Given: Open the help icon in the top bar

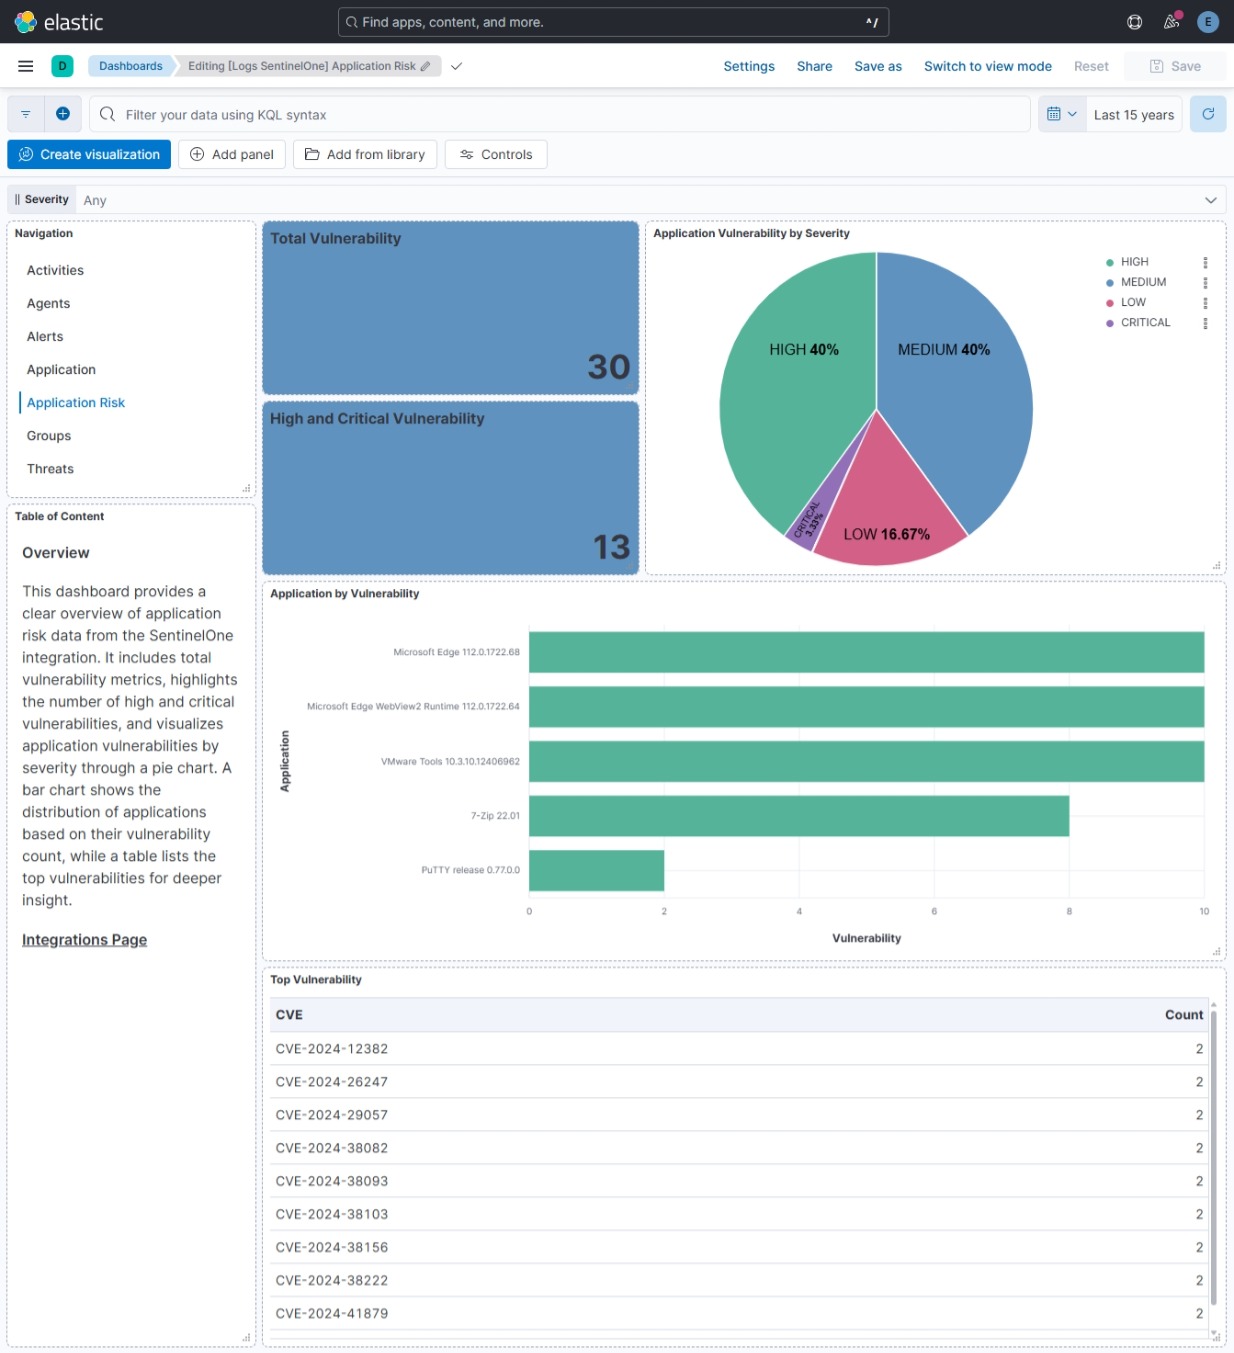Looking at the screenshot, I should coord(1133,21).
